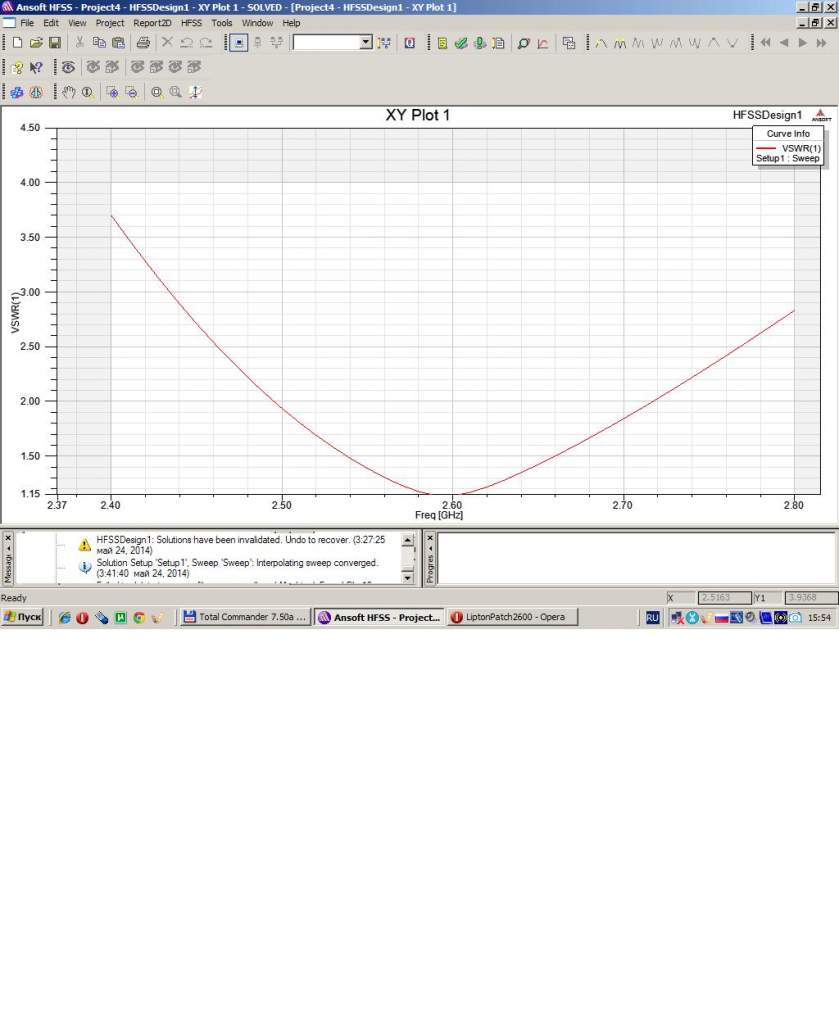839x1024 pixels.
Task: Click the Help contents question-mark icon
Action: pyautogui.click(x=18, y=67)
